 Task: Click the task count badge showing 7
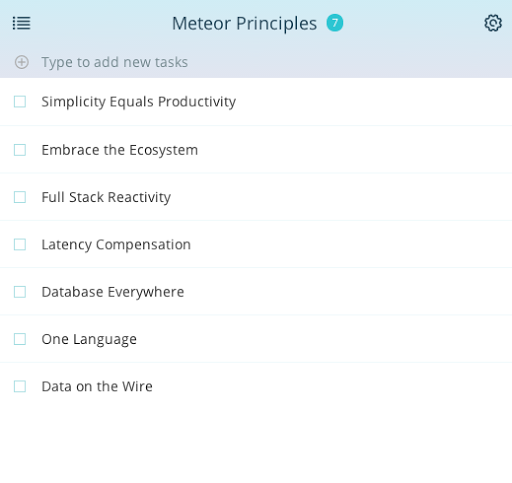[x=335, y=23]
